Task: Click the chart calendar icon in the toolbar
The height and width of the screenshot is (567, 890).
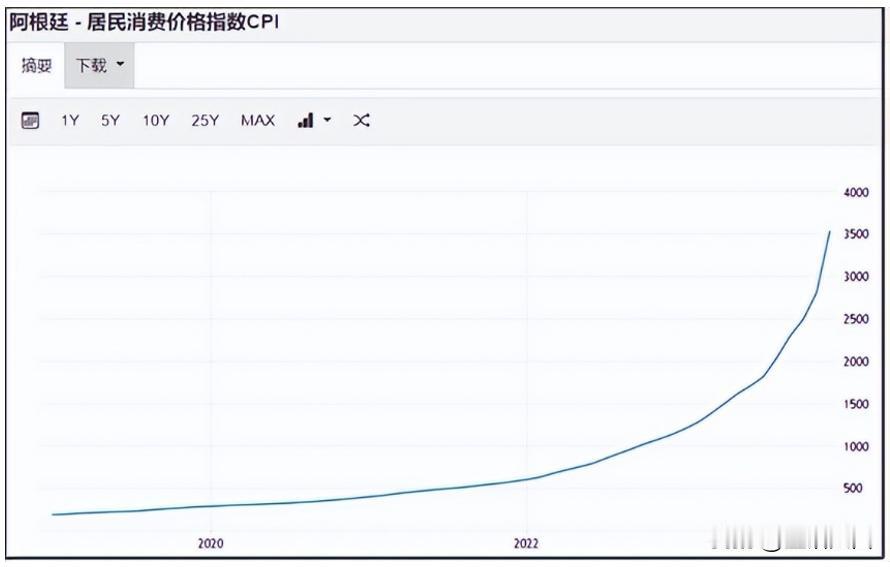Action: [x=30, y=120]
